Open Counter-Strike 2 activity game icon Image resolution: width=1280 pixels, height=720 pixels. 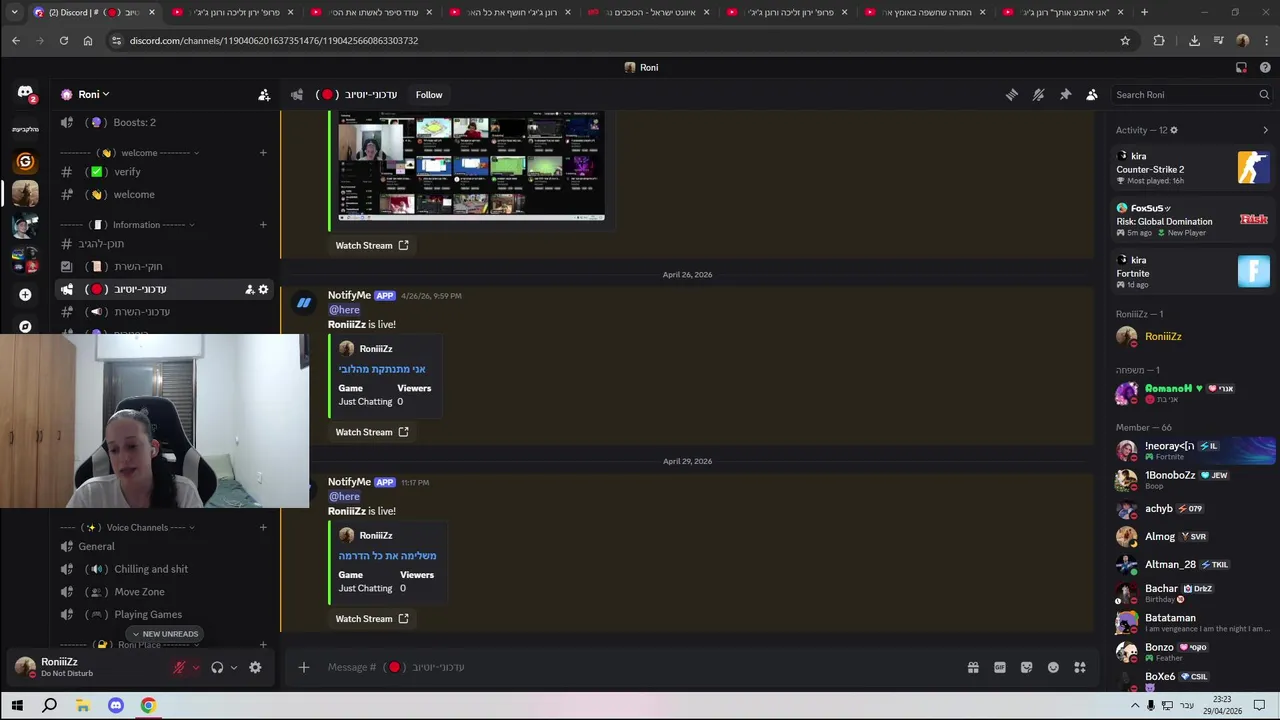pyautogui.click(x=1253, y=167)
